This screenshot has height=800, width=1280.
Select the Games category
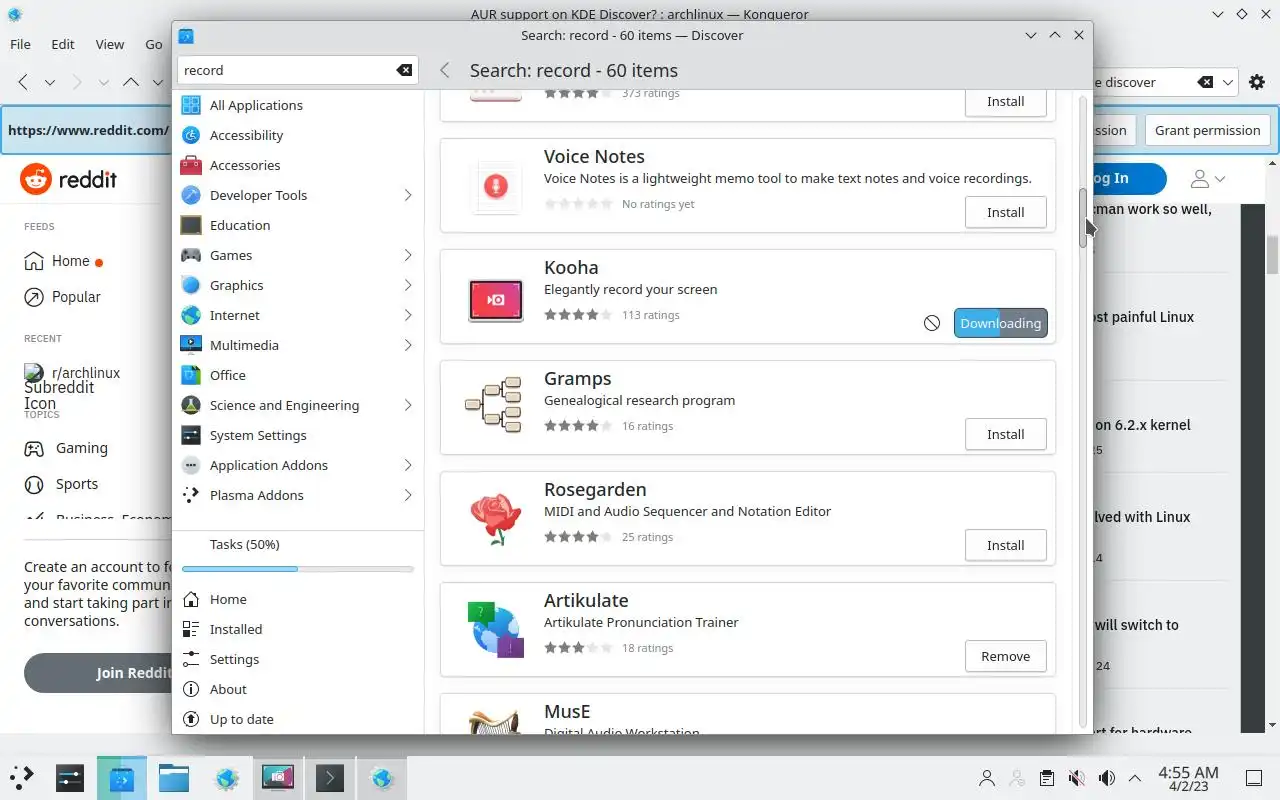(x=298, y=255)
